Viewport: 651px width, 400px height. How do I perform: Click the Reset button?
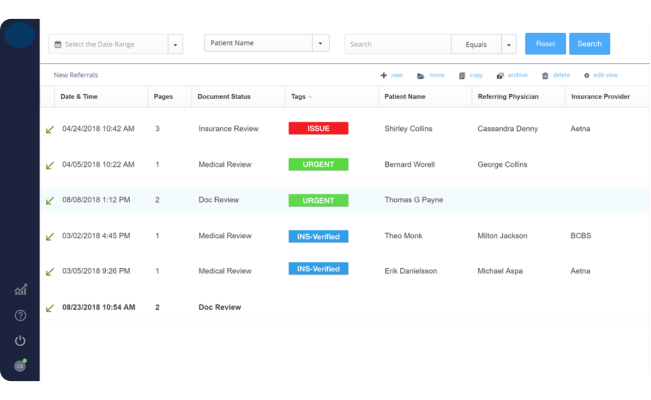pyautogui.click(x=546, y=44)
